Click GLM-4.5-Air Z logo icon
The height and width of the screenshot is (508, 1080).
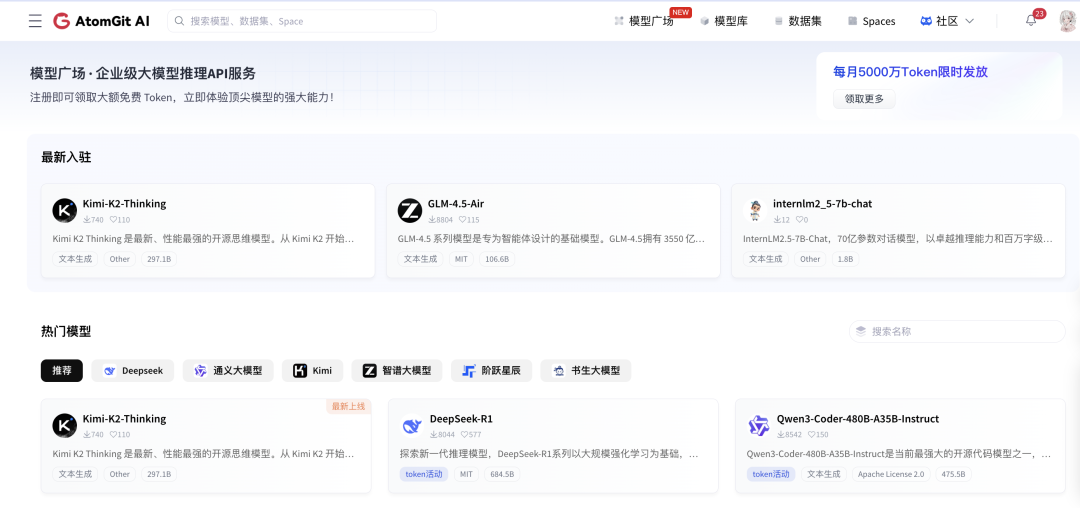click(x=410, y=210)
